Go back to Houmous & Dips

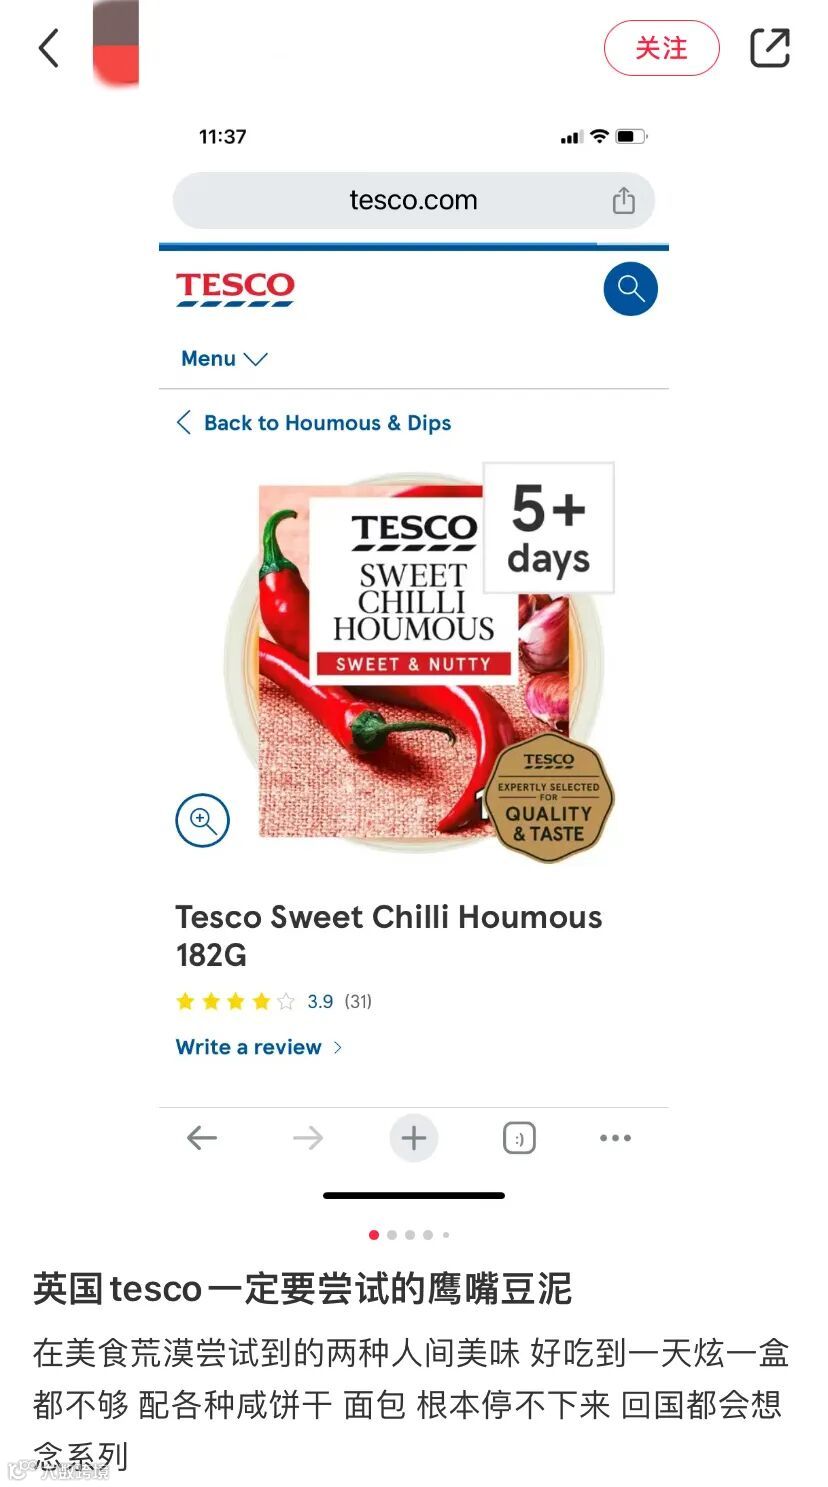(314, 423)
